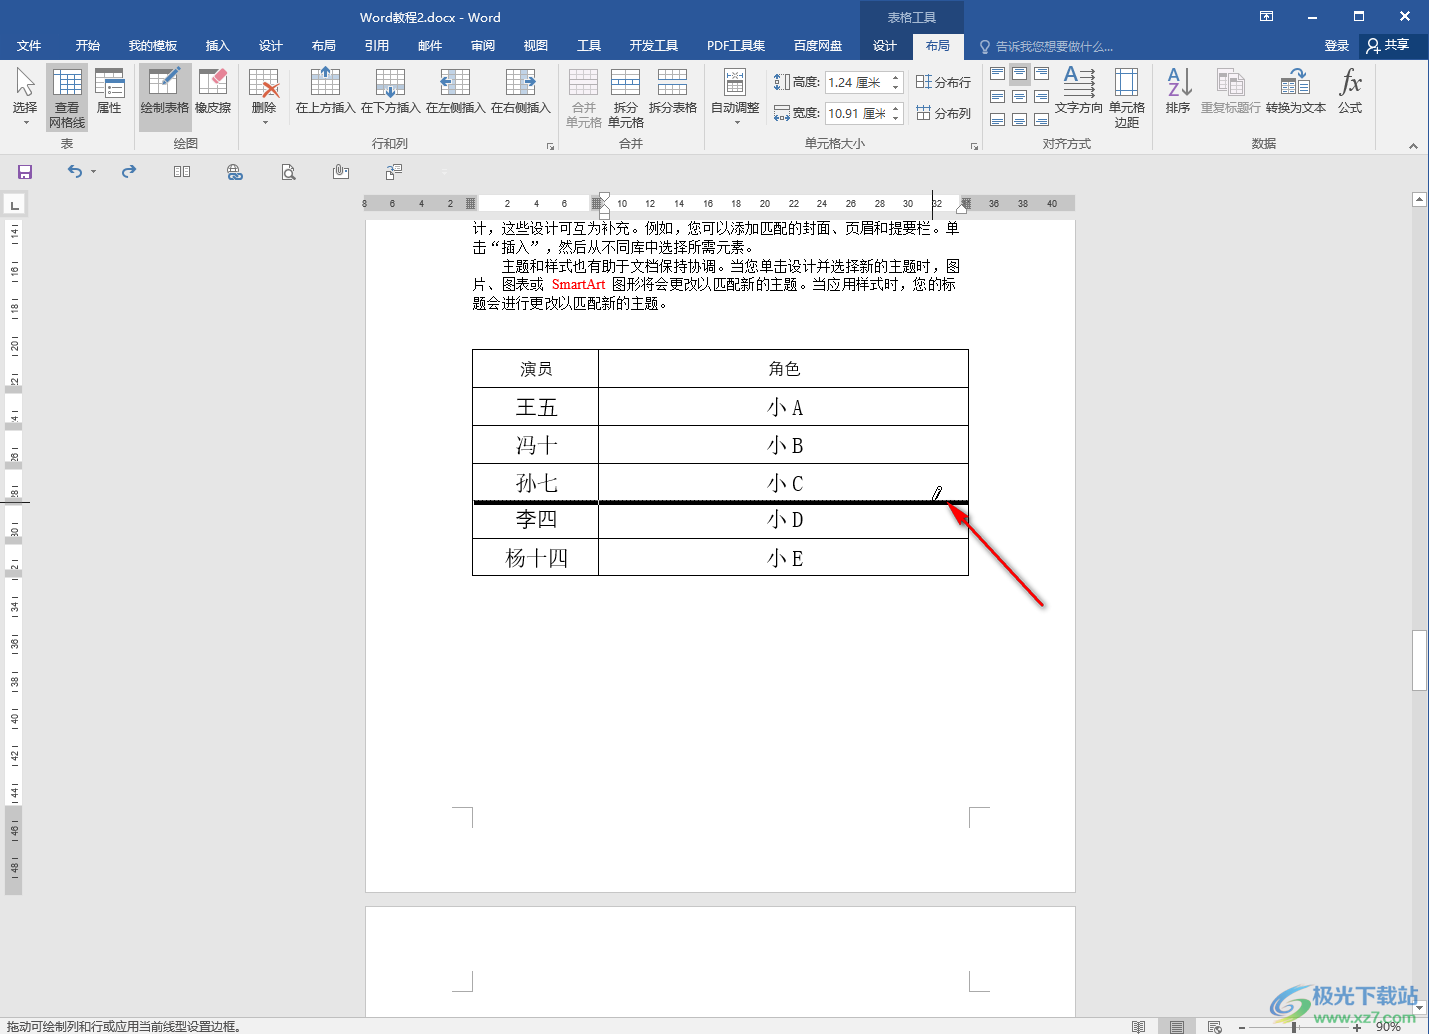Click the vertical scrollbar thumb
This screenshot has height=1034, width=1429.
point(1419,660)
